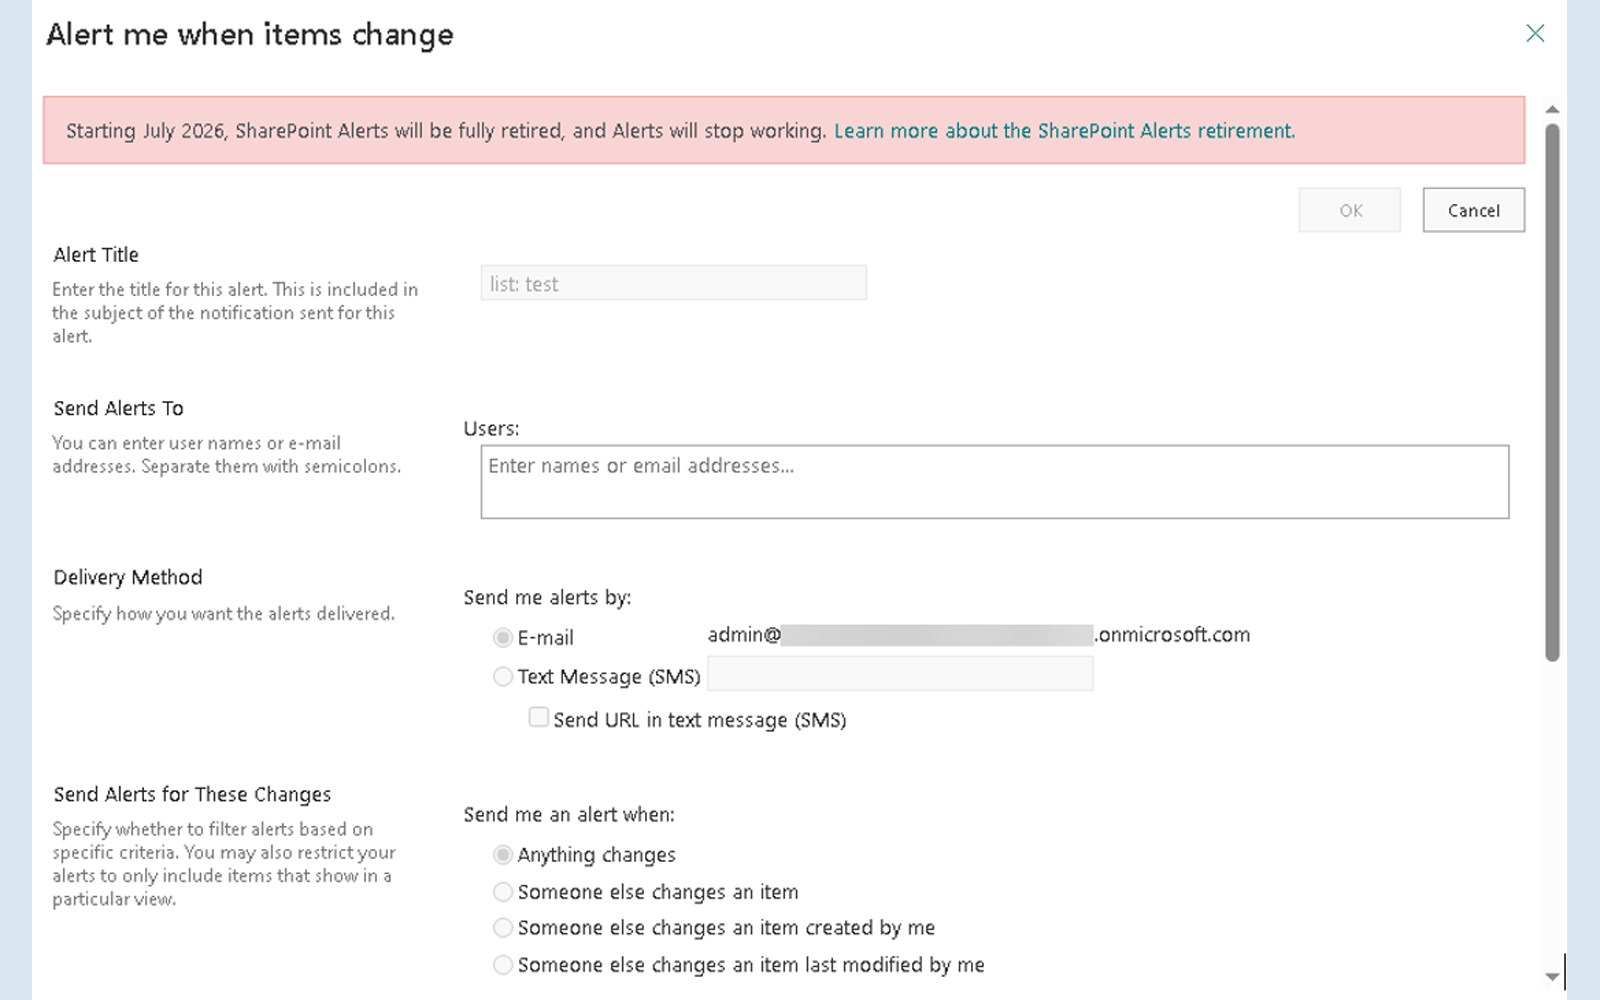Screen dimensions: 1600x1000
Task: Click the Cancel button
Action: coord(1474,210)
